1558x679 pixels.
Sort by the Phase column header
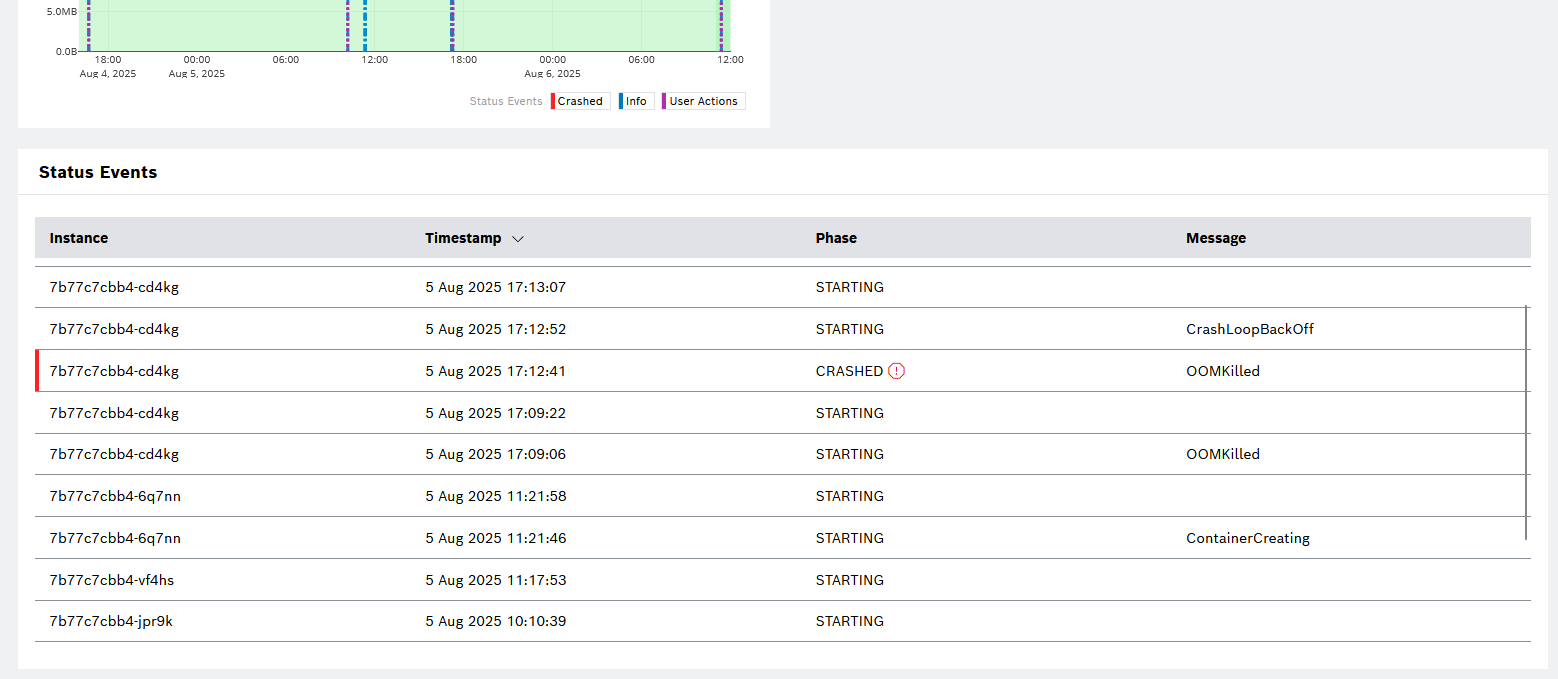coord(836,238)
